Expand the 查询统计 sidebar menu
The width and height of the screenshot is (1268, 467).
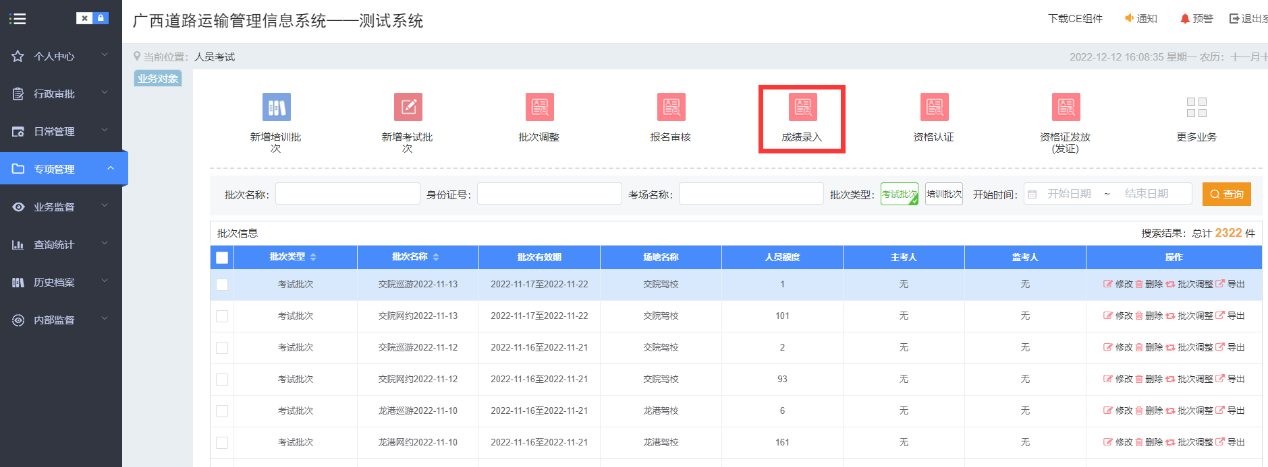(x=60, y=245)
